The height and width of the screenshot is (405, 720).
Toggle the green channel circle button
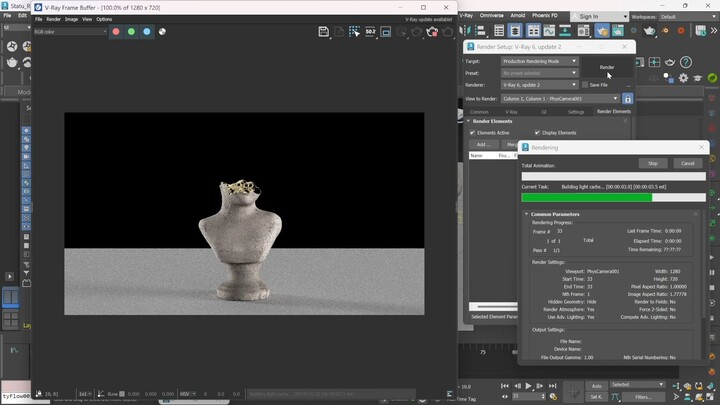point(131,32)
